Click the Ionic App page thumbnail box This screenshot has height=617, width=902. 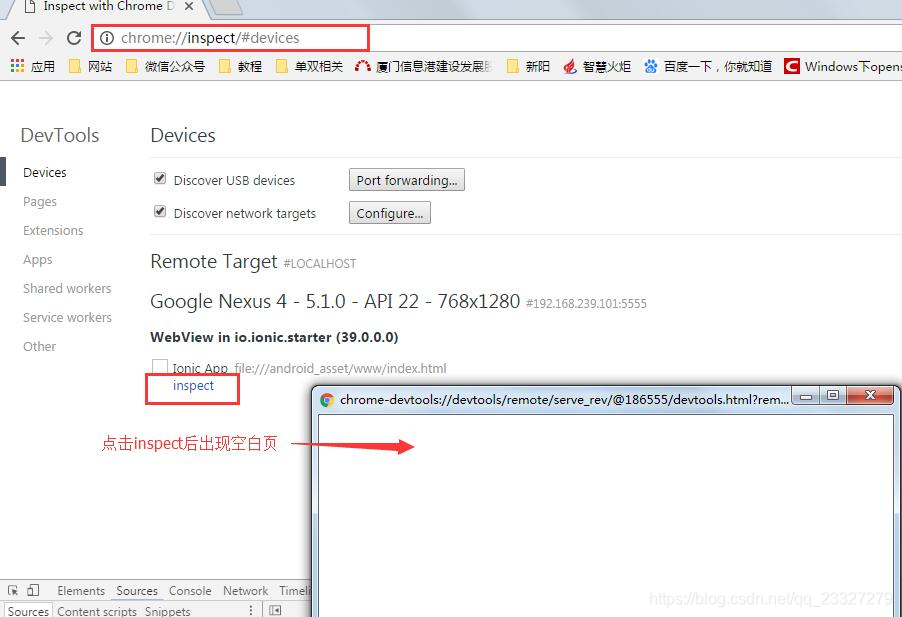click(x=160, y=366)
